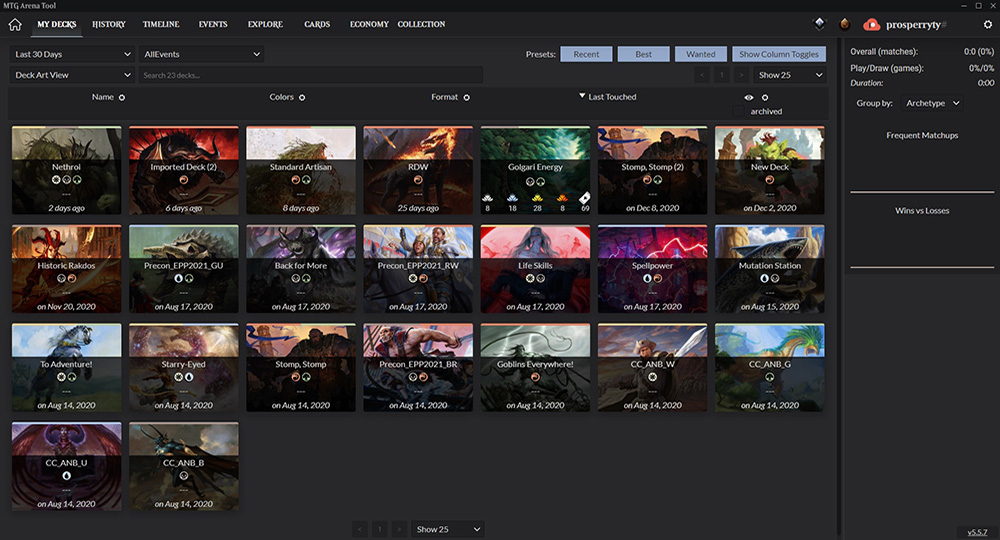Screen dimensions: 1000x540
Task: Apply the Best preset
Action: pyautogui.click(x=643, y=54)
